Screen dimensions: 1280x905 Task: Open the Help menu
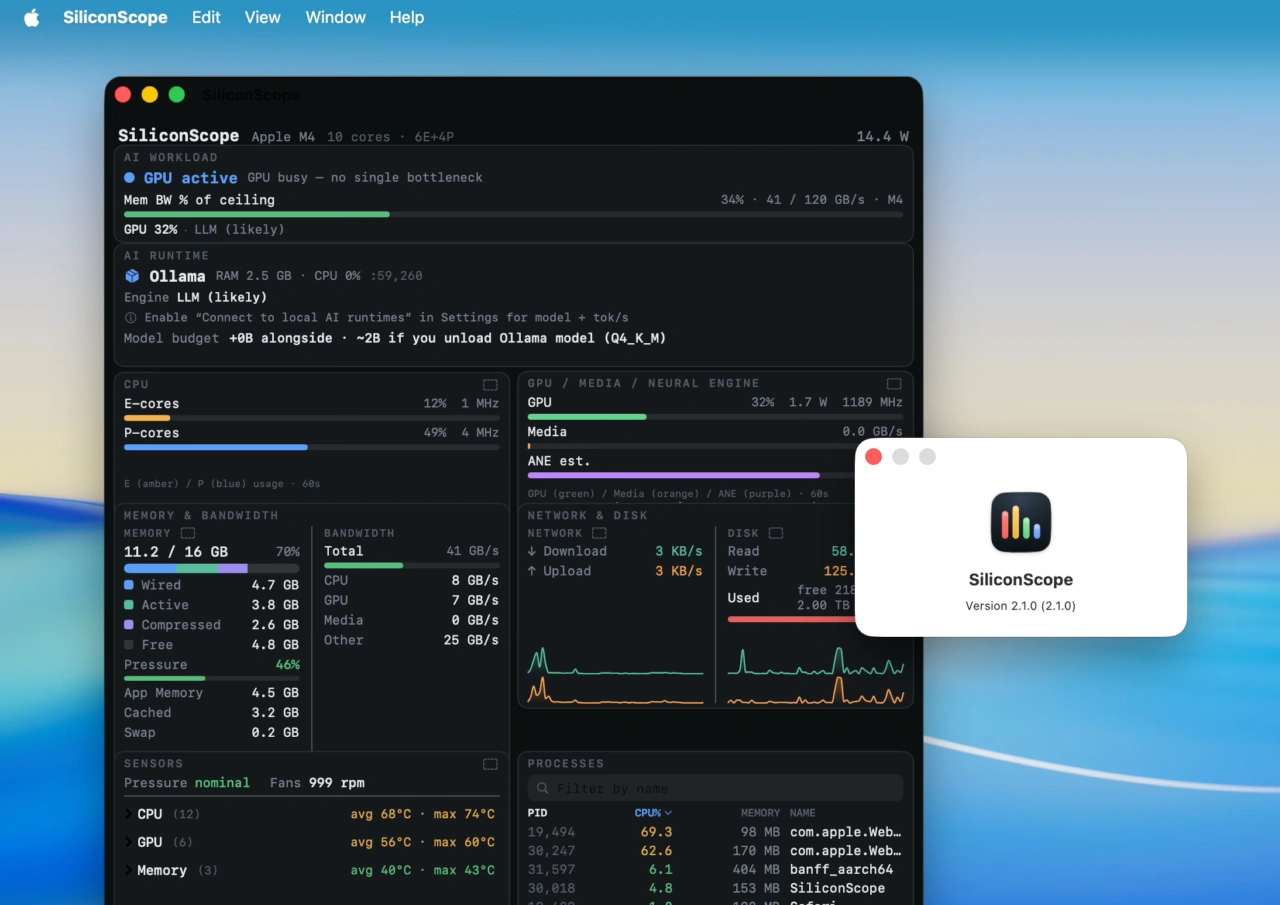click(x=407, y=18)
